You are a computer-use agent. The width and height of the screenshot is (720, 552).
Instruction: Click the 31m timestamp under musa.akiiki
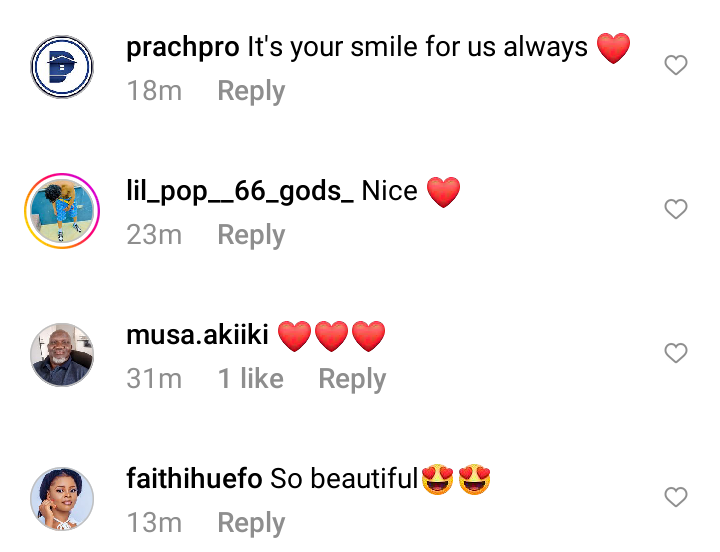(x=154, y=378)
